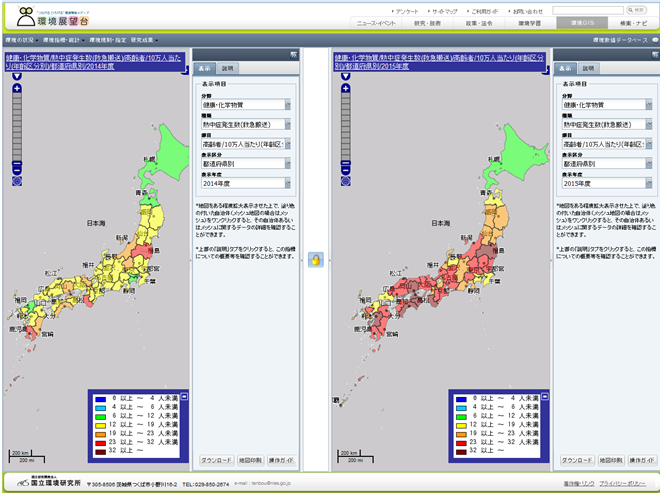The image size is (660, 493).
Task: Click the ダウンロード button in left panel
Action: (216, 461)
